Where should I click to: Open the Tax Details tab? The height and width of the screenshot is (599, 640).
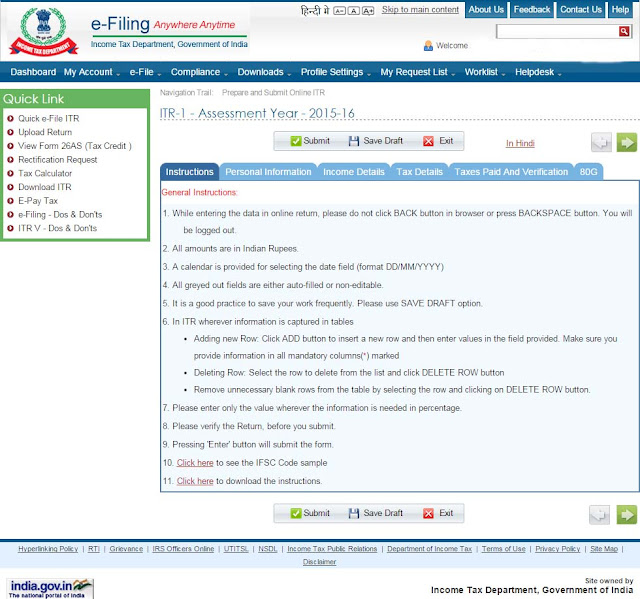(x=420, y=172)
